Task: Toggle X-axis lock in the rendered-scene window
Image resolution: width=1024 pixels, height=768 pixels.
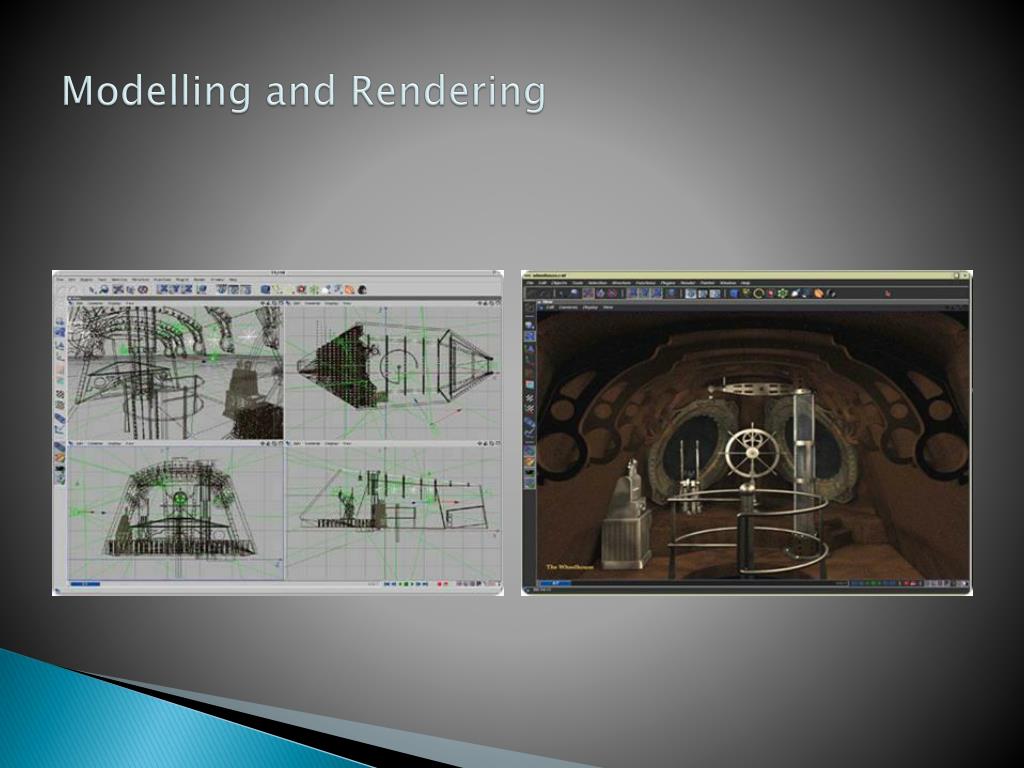Action: pos(632,294)
